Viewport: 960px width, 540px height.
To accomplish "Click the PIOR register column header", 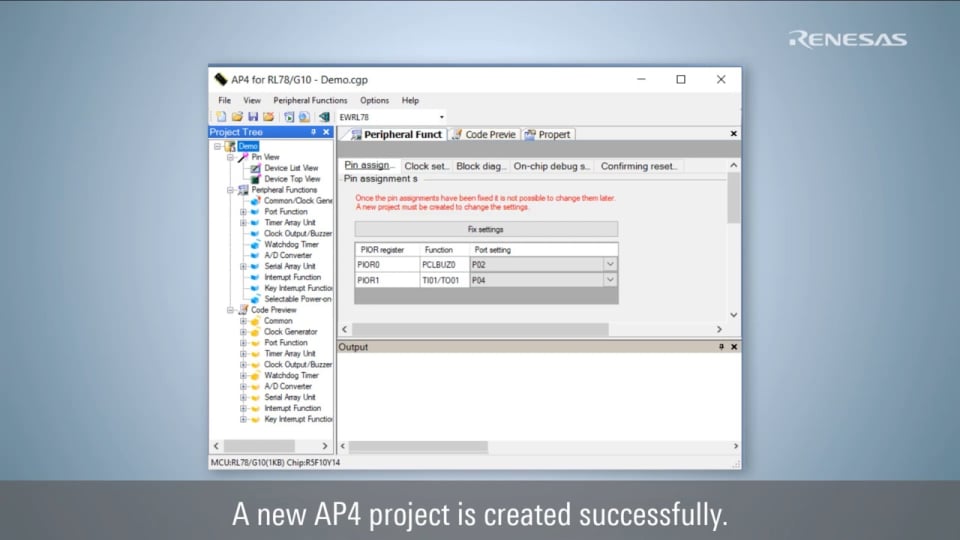I will (387, 250).
